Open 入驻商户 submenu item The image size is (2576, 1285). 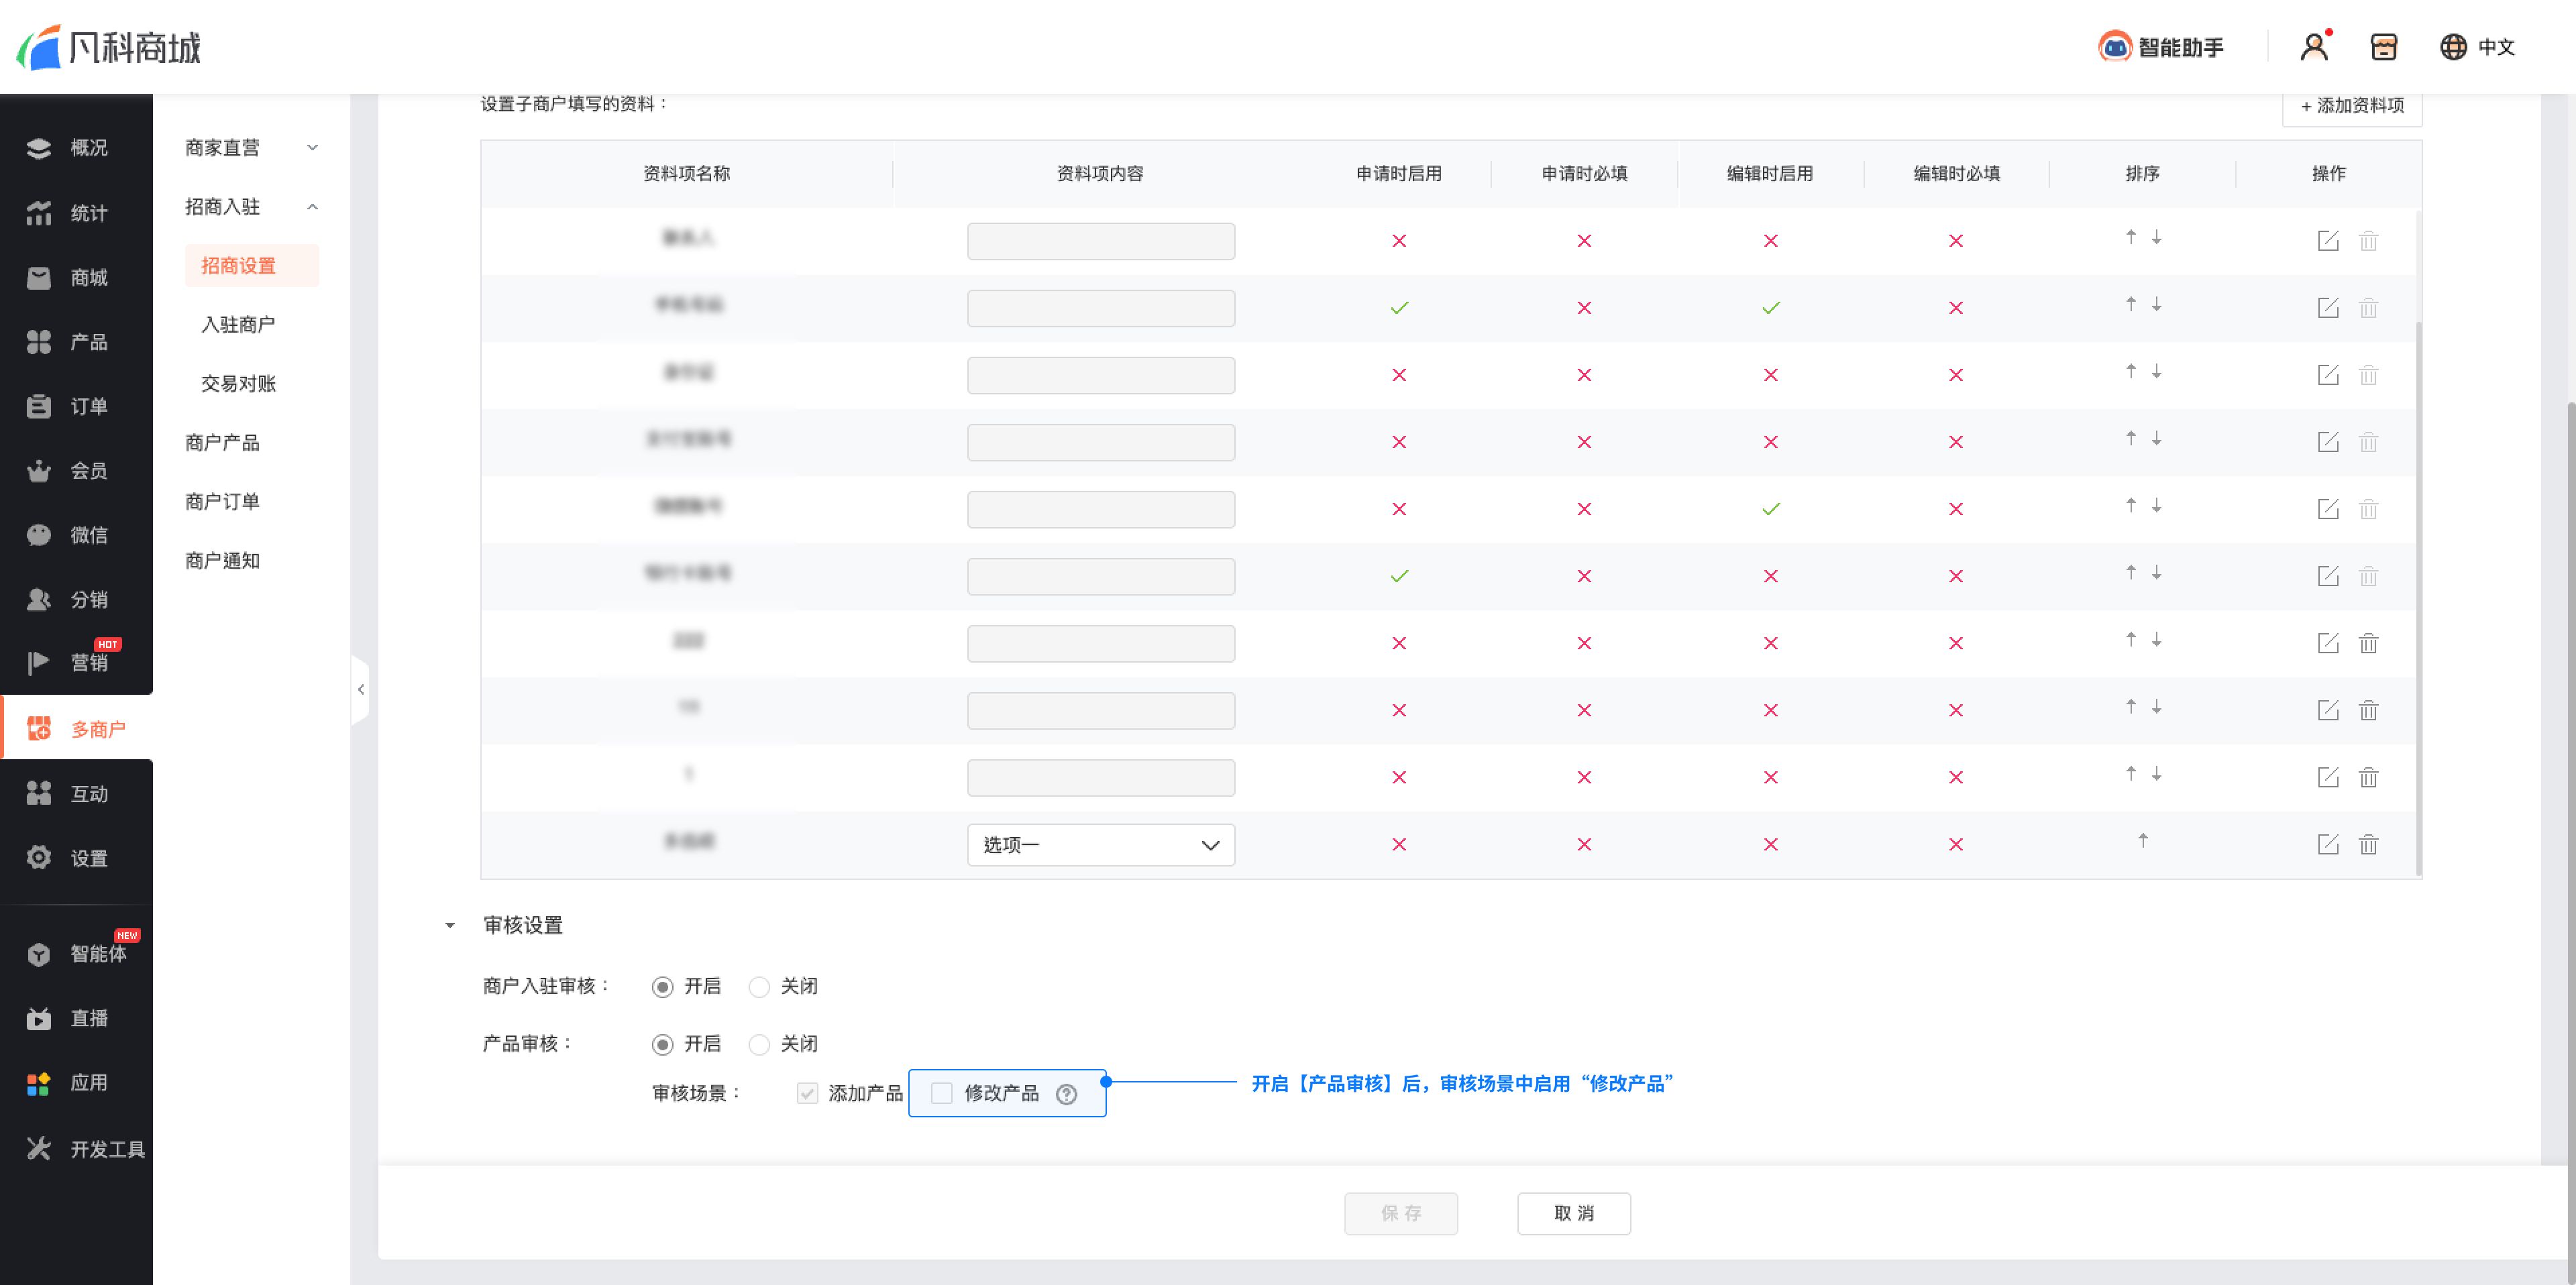[x=238, y=324]
